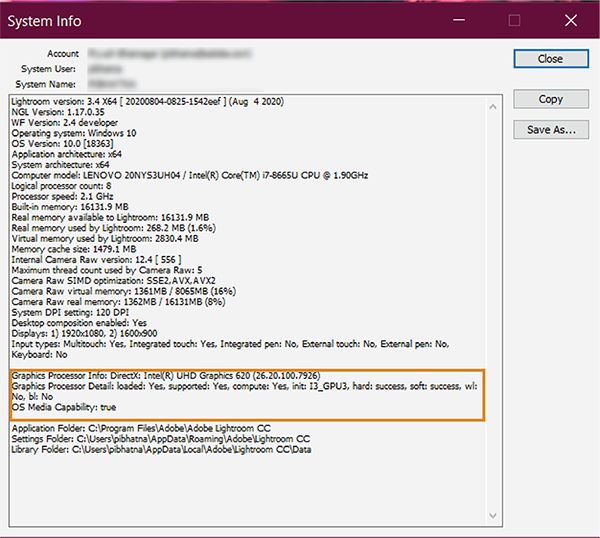
Task: Click Real memory available to Lightroom line
Action: pyautogui.click(x=110, y=217)
